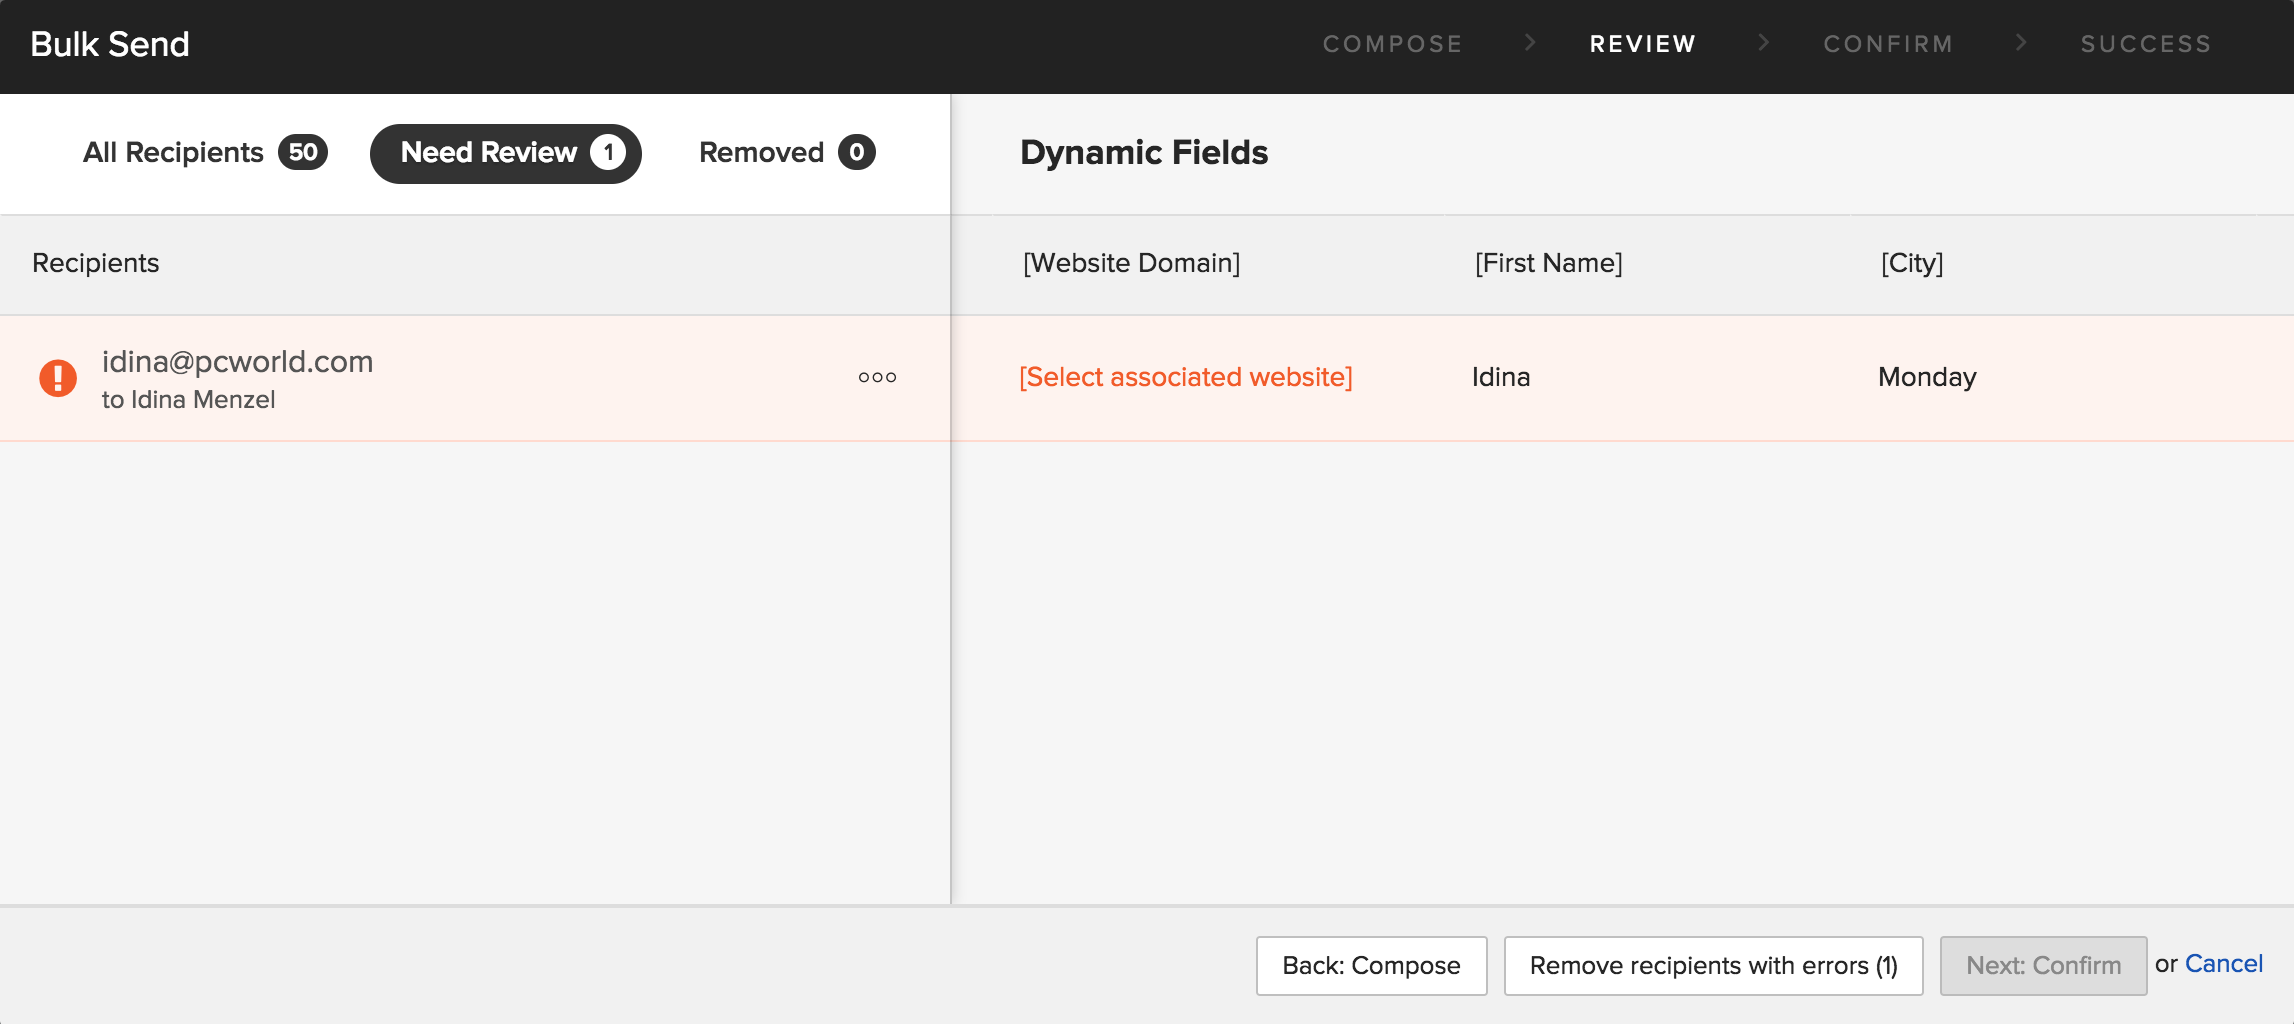Click the Review step in header
2294x1024 pixels.
(1643, 44)
